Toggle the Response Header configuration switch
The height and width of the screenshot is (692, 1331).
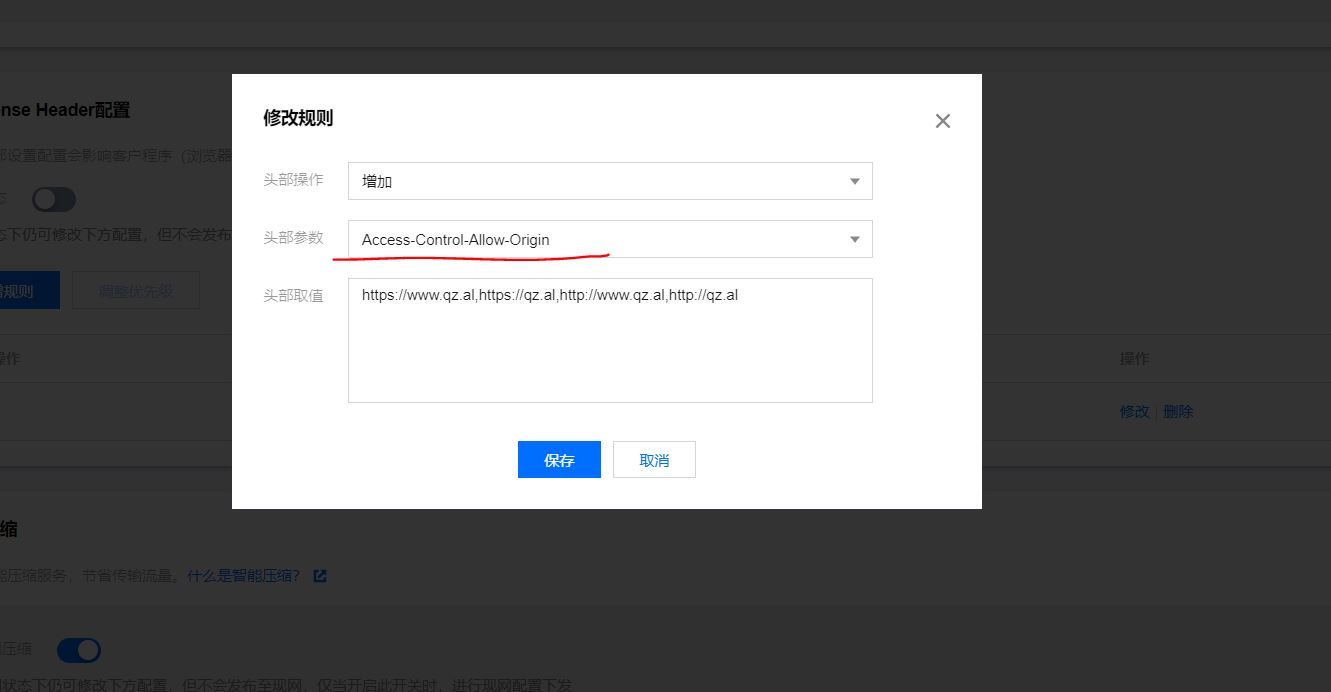54,199
